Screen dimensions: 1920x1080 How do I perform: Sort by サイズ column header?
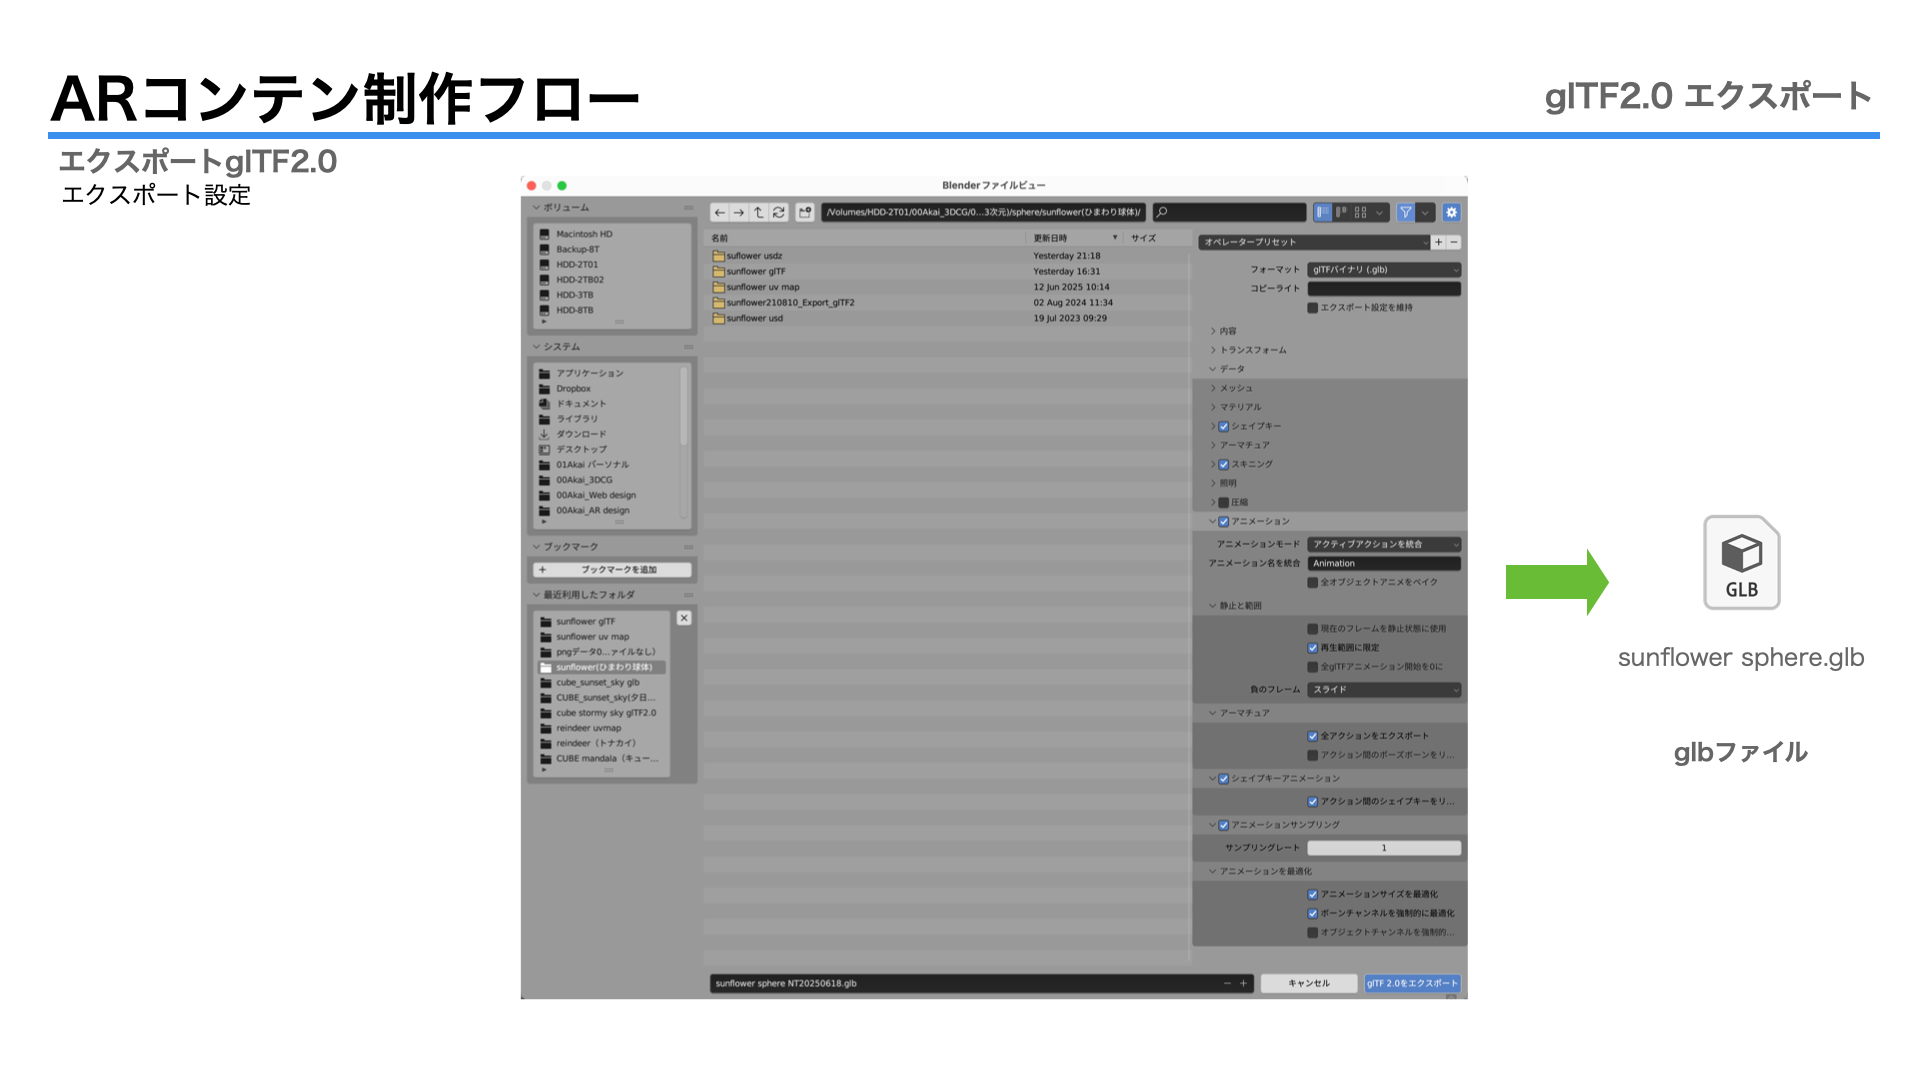[1156, 238]
